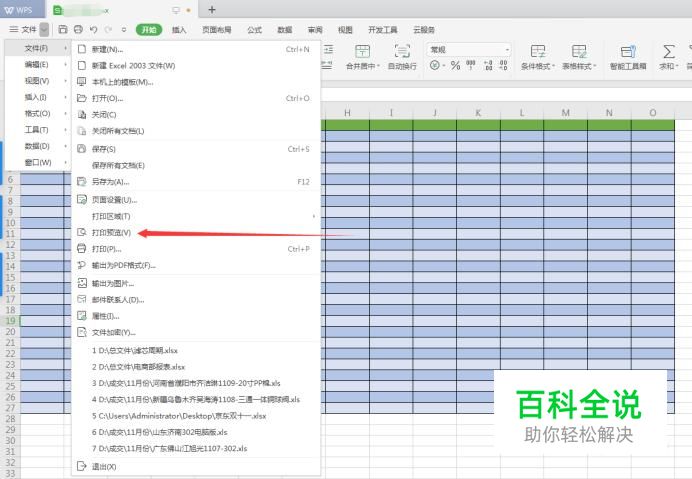The width and height of the screenshot is (692, 479).
Task: Click the undo arrow icon
Action: [x=93, y=30]
